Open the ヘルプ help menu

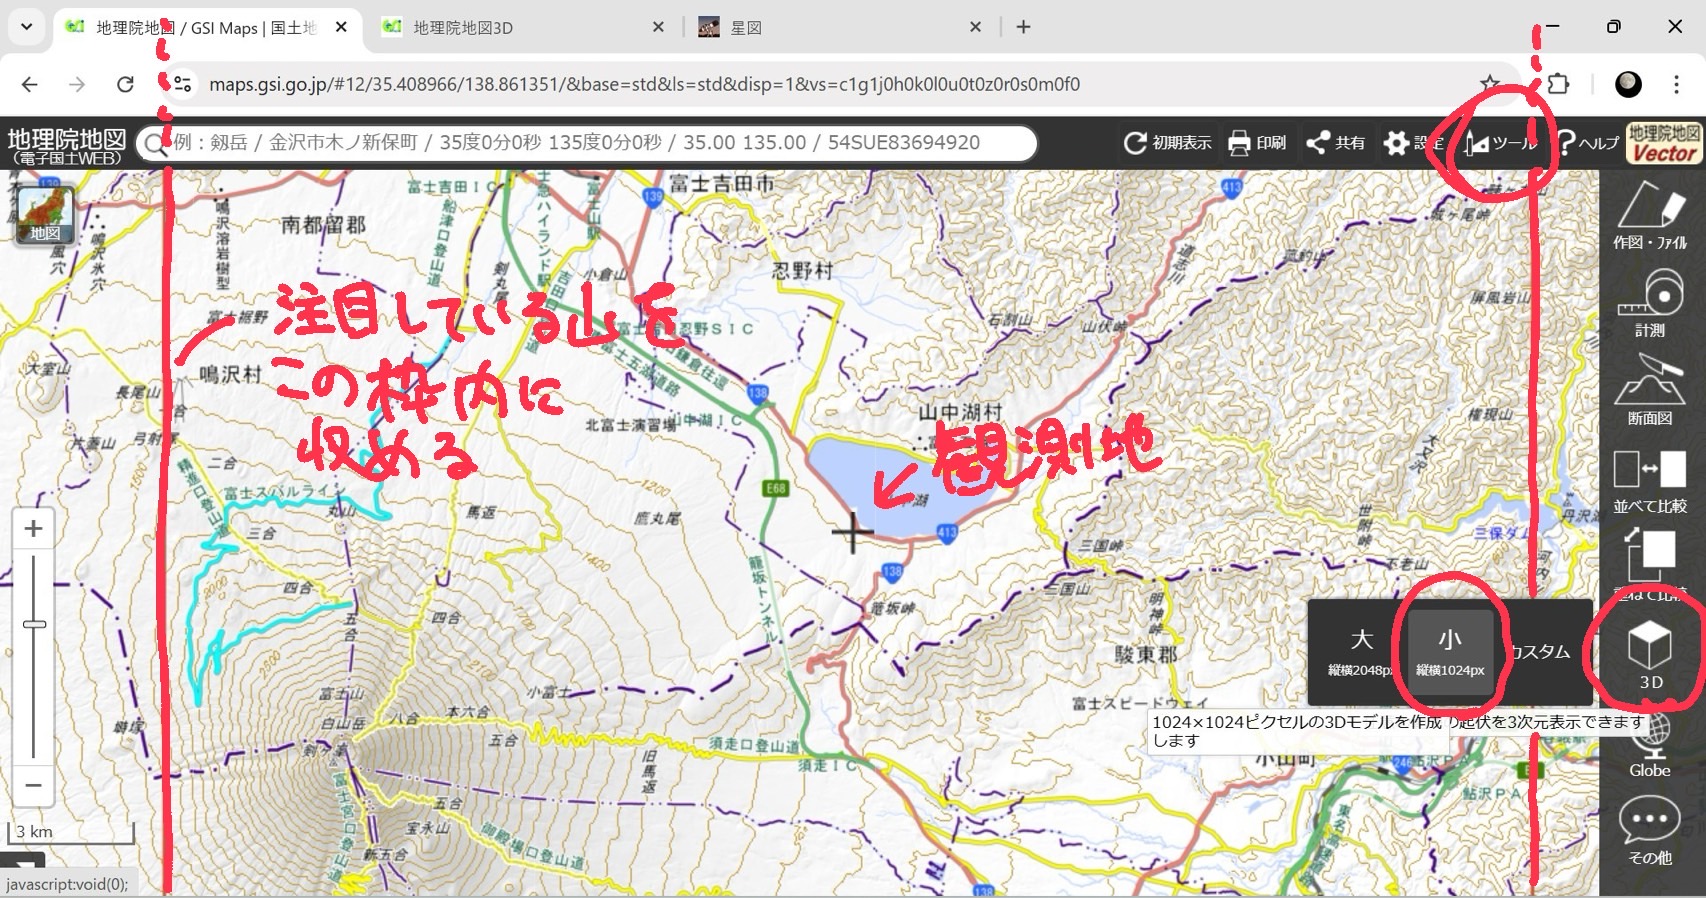click(1589, 143)
